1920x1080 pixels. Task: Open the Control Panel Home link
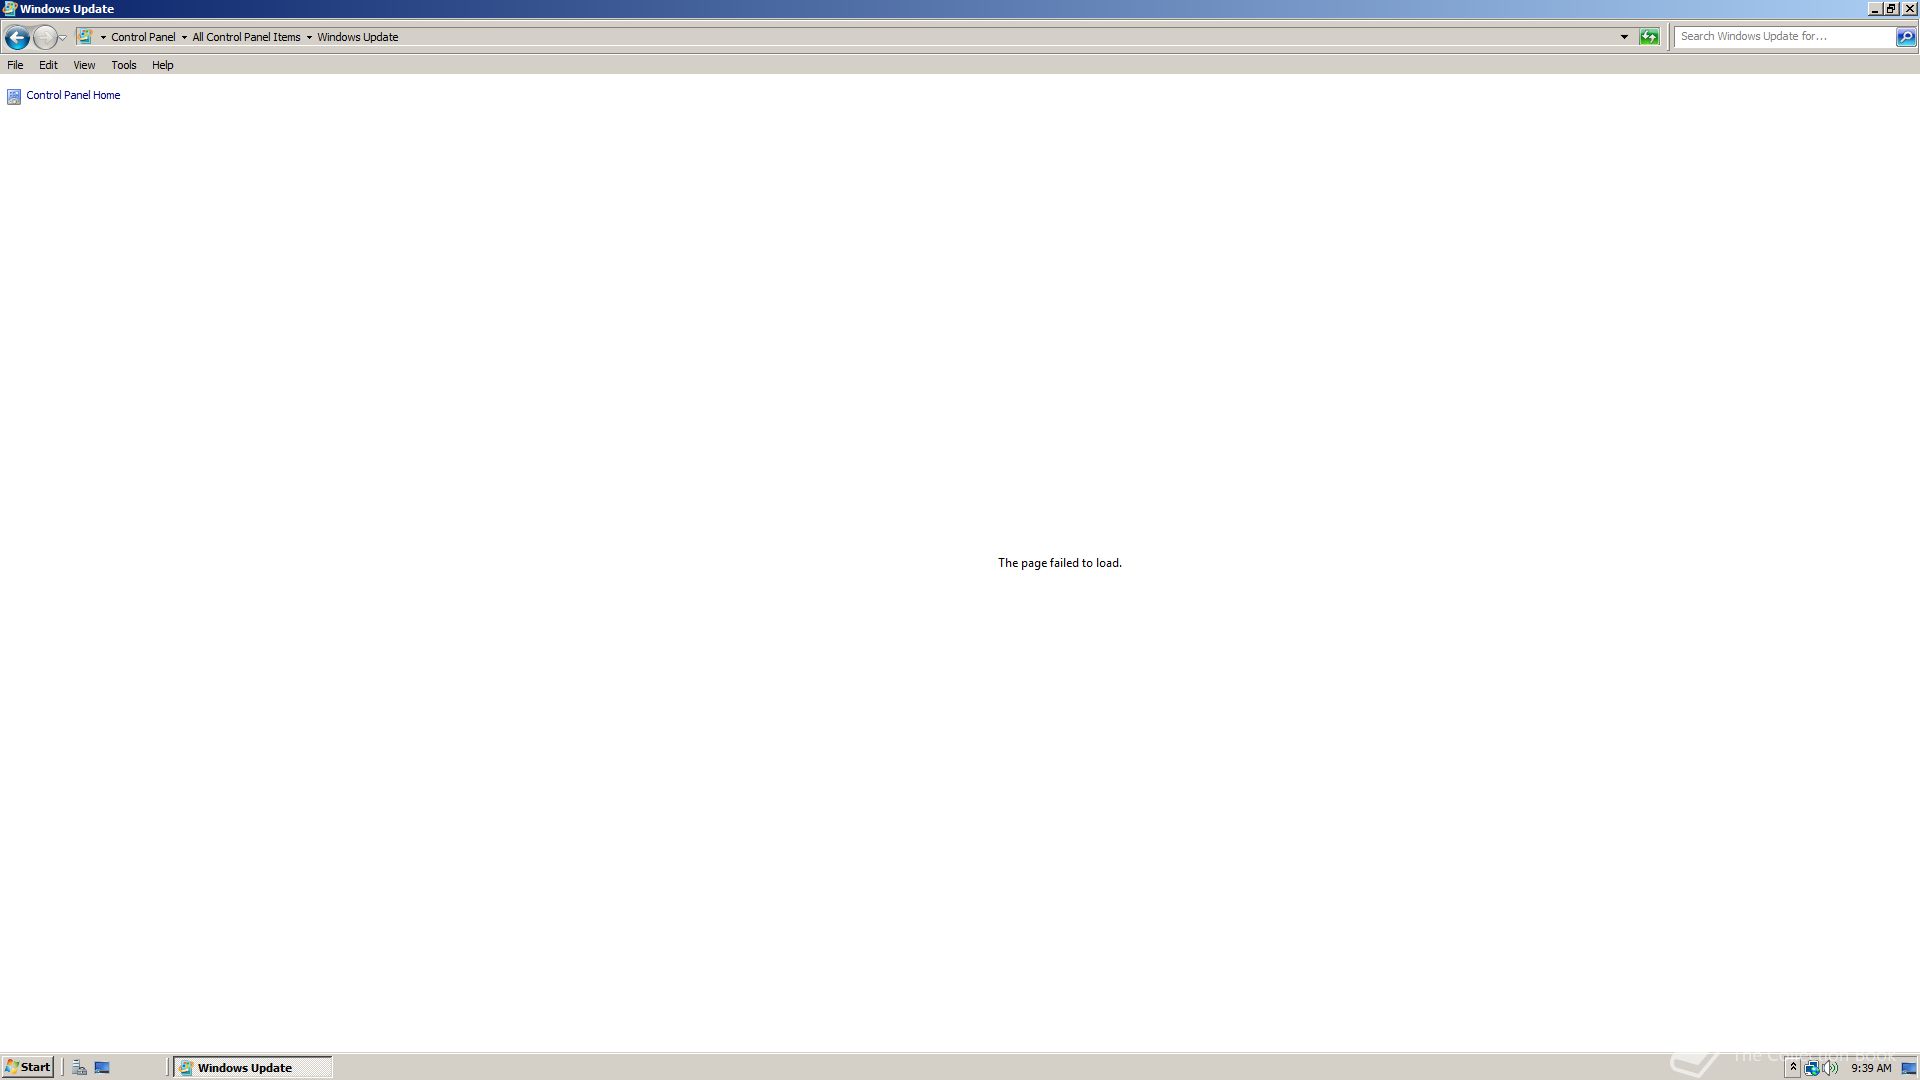coord(73,95)
